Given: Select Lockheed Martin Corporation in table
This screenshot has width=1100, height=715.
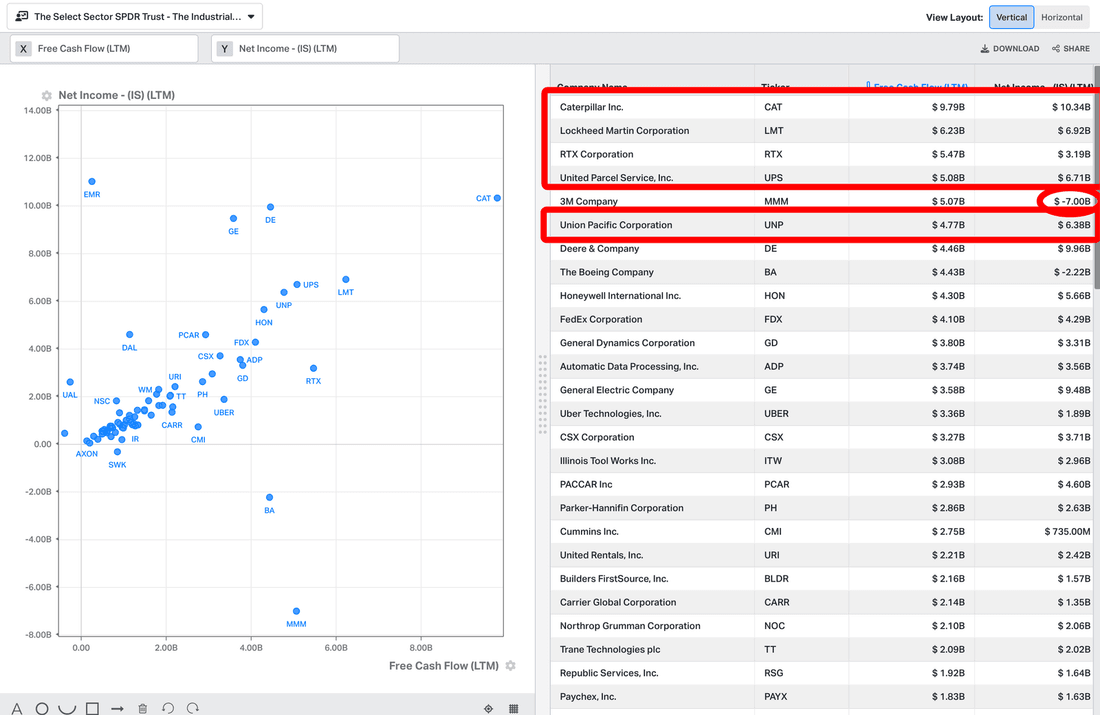Looking at the screenshot, I should [x=624, y=131].
